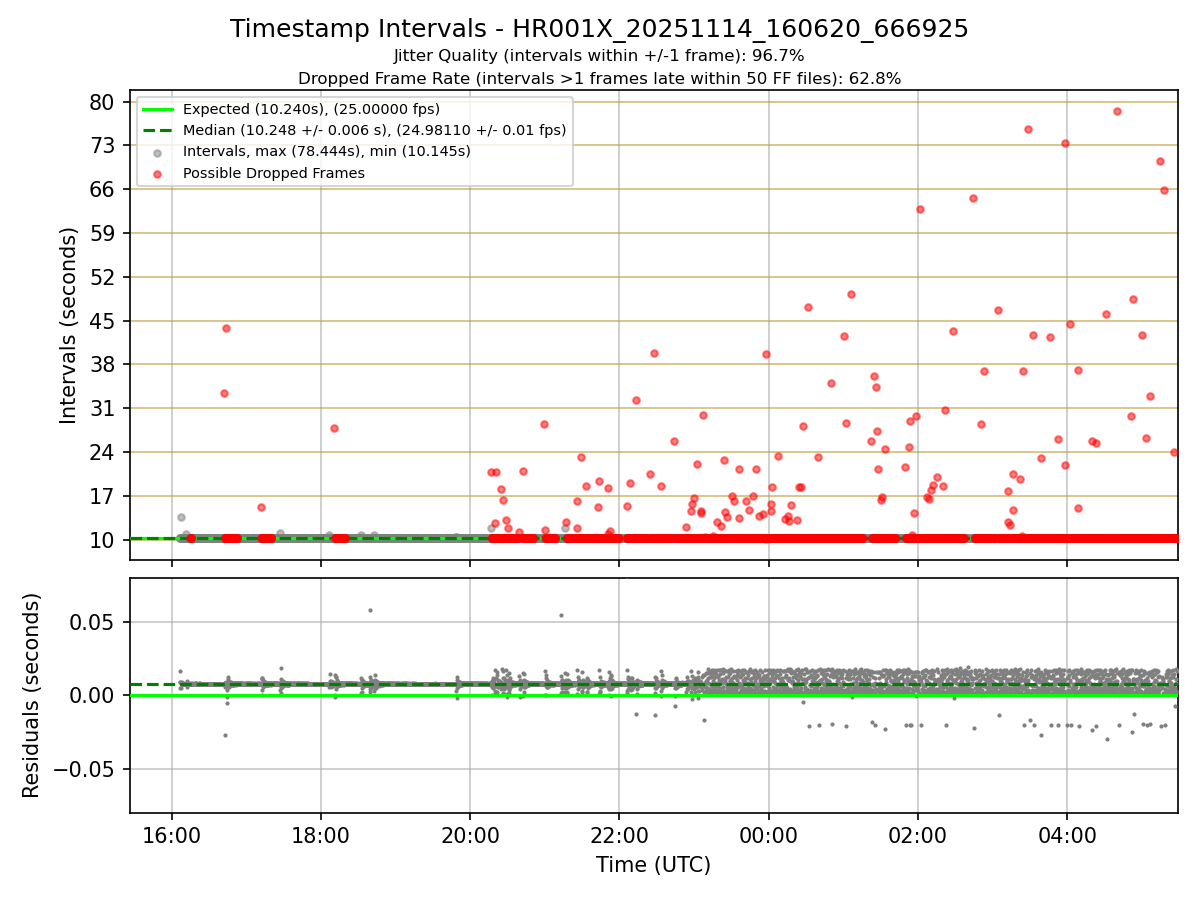Click the 31 tick on the intervals axis
Image resolution: width=1200 pixels, height=900 pixels.
pyautogui.click(x=101, y=409)
